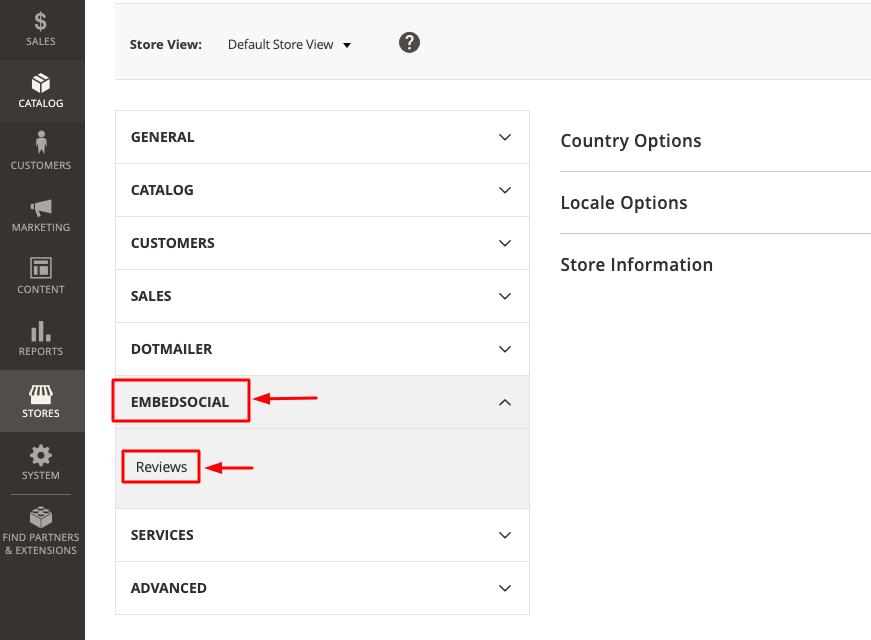Select the Reviews item under EmbedSocial

[x=161, y=467]
